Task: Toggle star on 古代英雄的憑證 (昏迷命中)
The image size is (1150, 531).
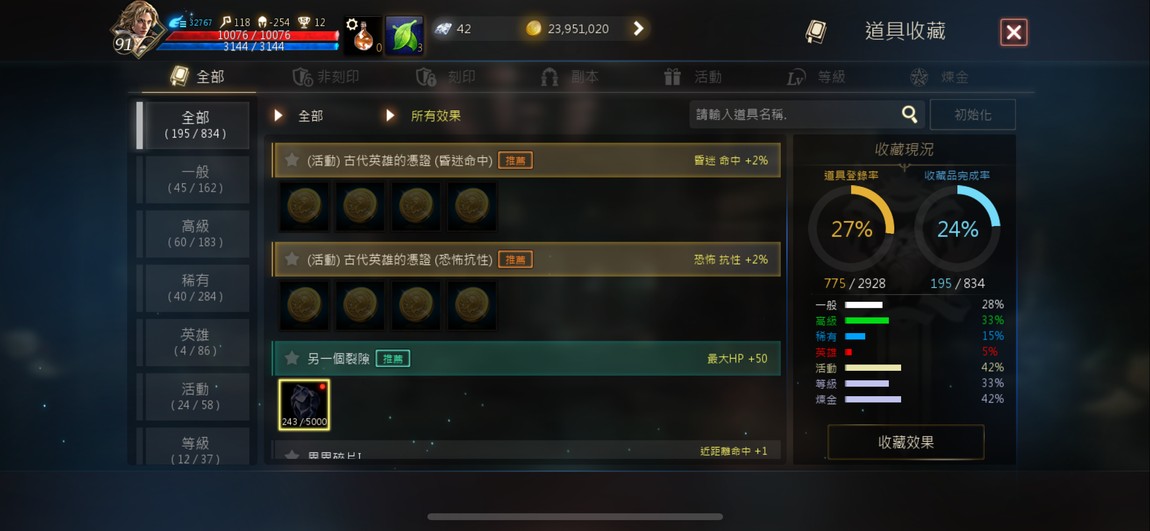Action: pyautogui.click(x=292, y=160)
